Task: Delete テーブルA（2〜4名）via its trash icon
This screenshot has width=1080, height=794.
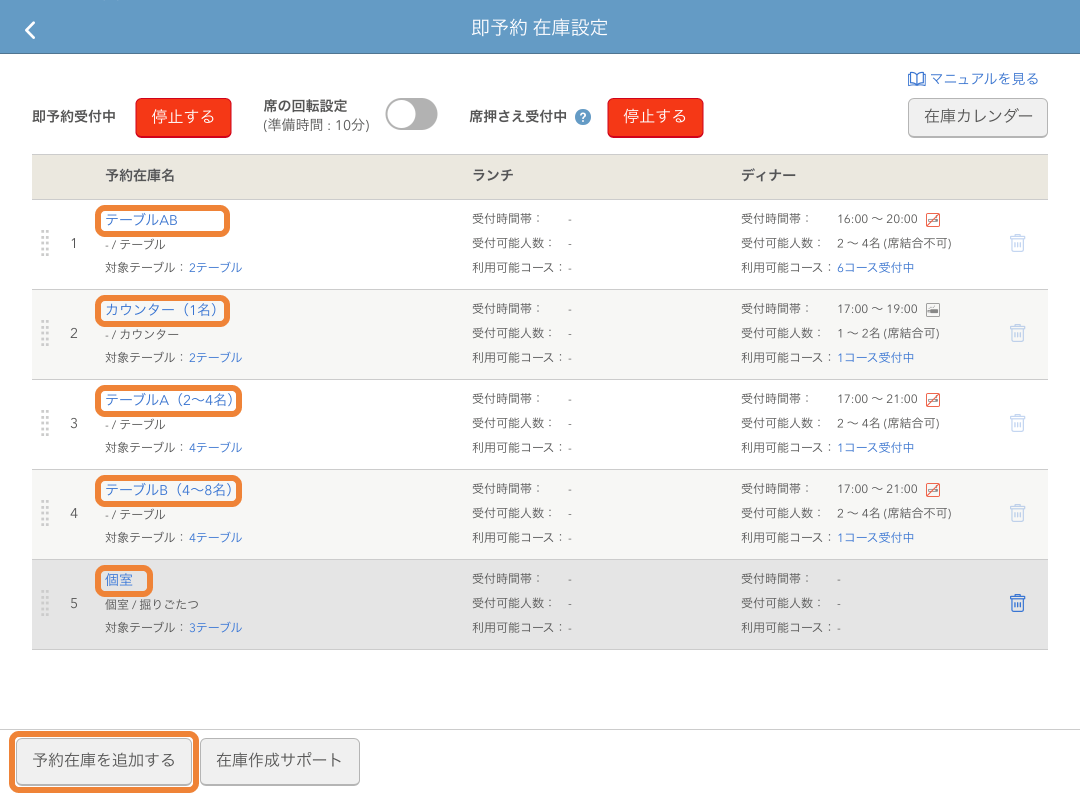Action: (1017, 423)
